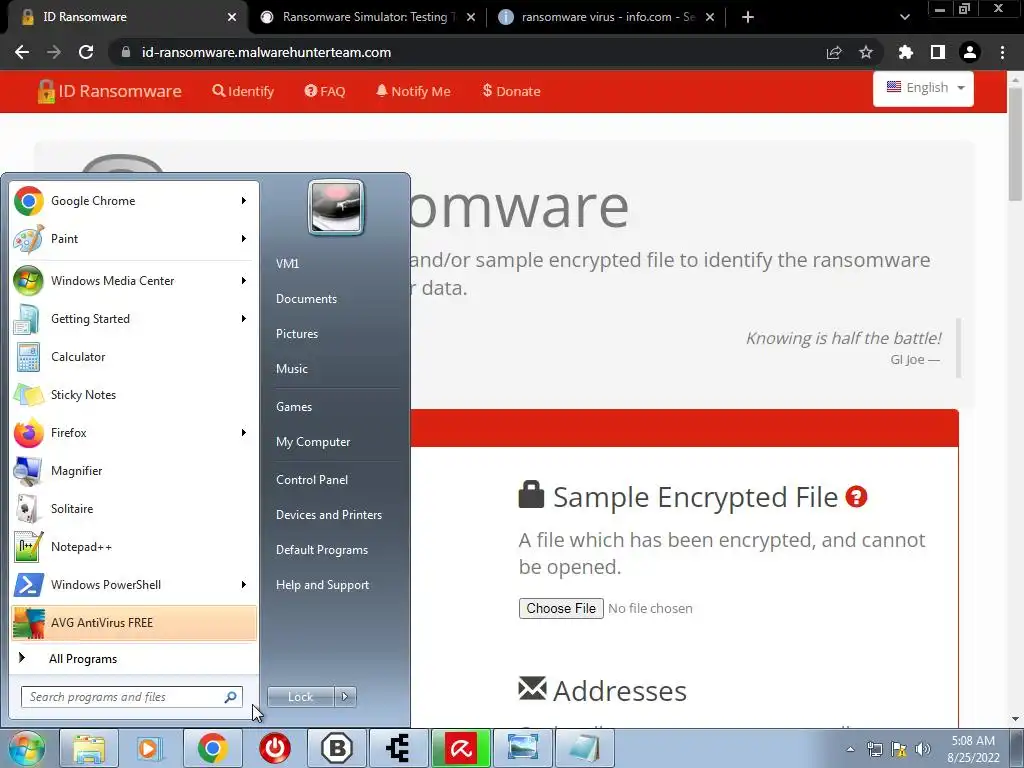The image size is (1024, 768).
Task: Select the ID Ransomware tab
Action: [124, 17]
